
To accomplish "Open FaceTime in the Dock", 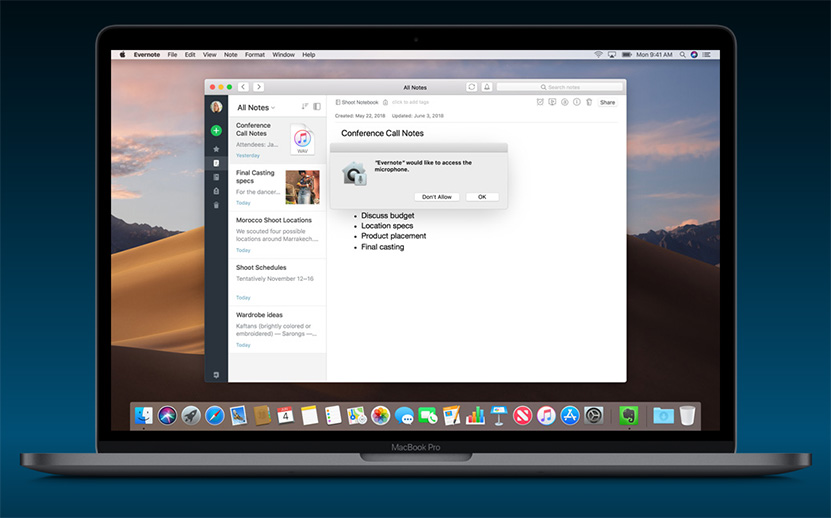I will (428, 416).
